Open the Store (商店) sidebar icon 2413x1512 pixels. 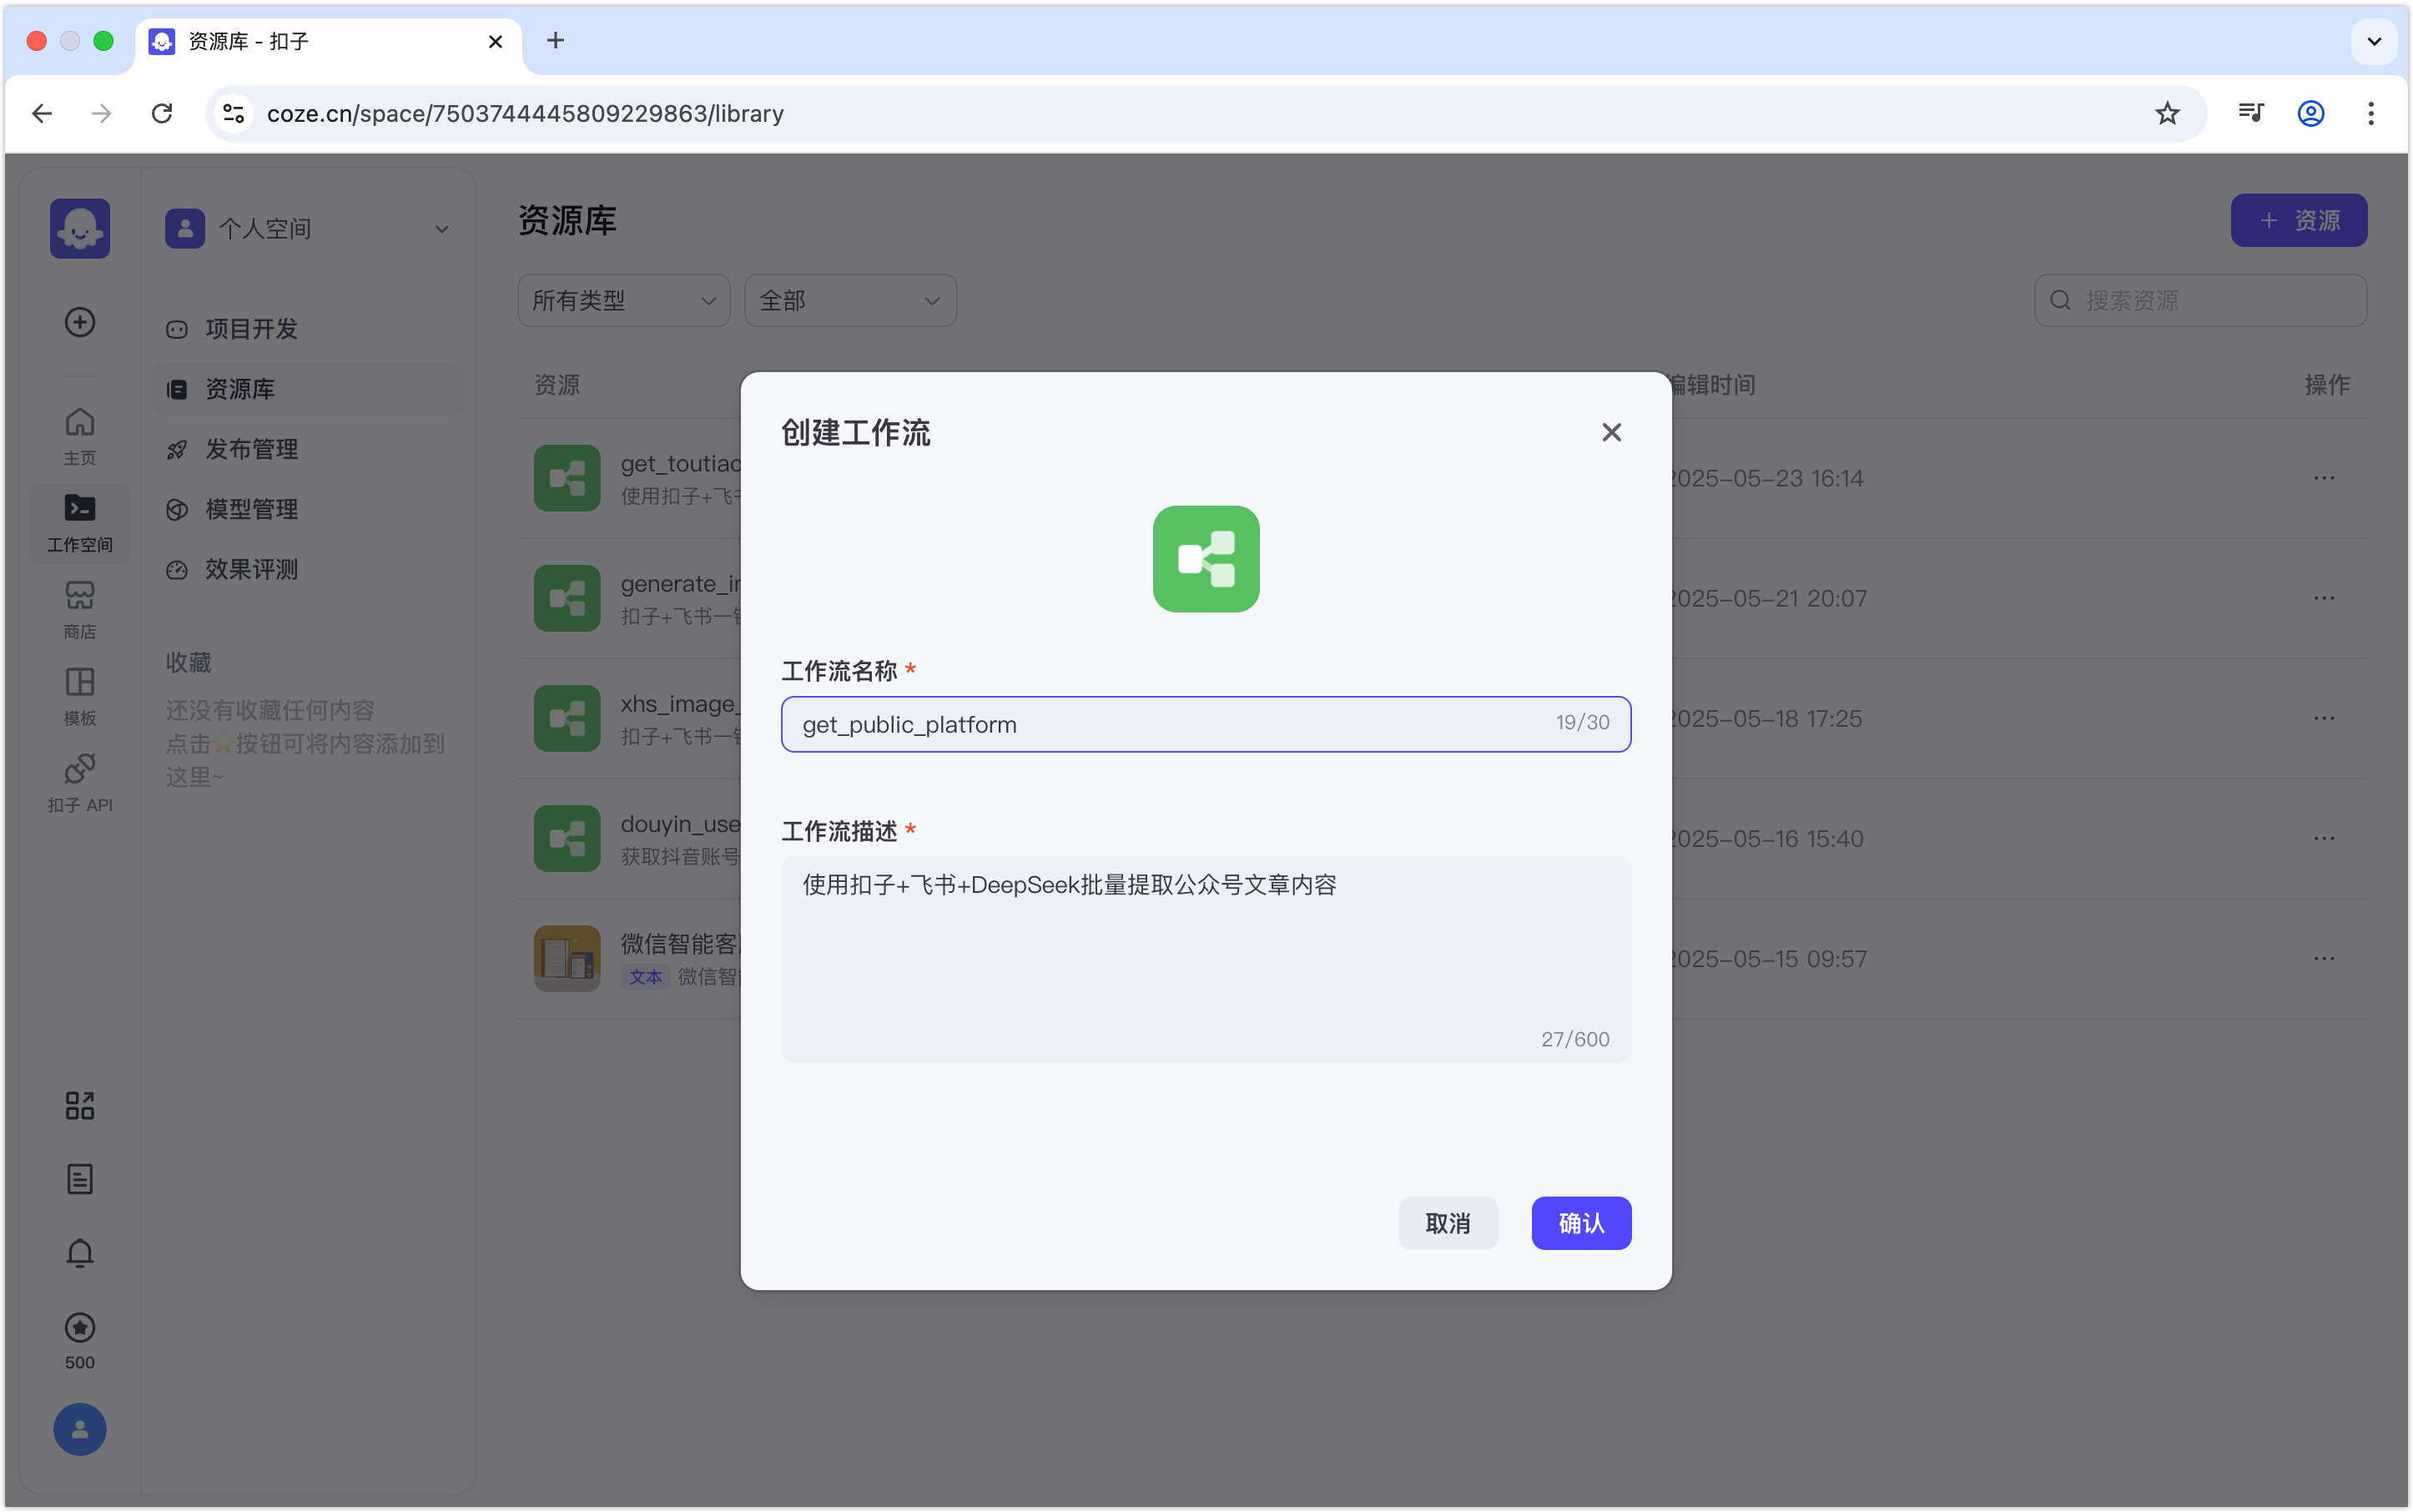point(80,608)
